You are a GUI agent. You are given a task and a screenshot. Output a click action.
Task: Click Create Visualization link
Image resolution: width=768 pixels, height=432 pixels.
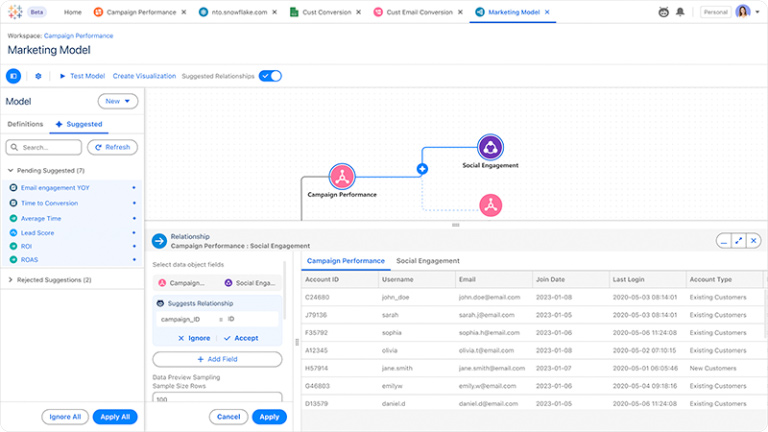144,76
